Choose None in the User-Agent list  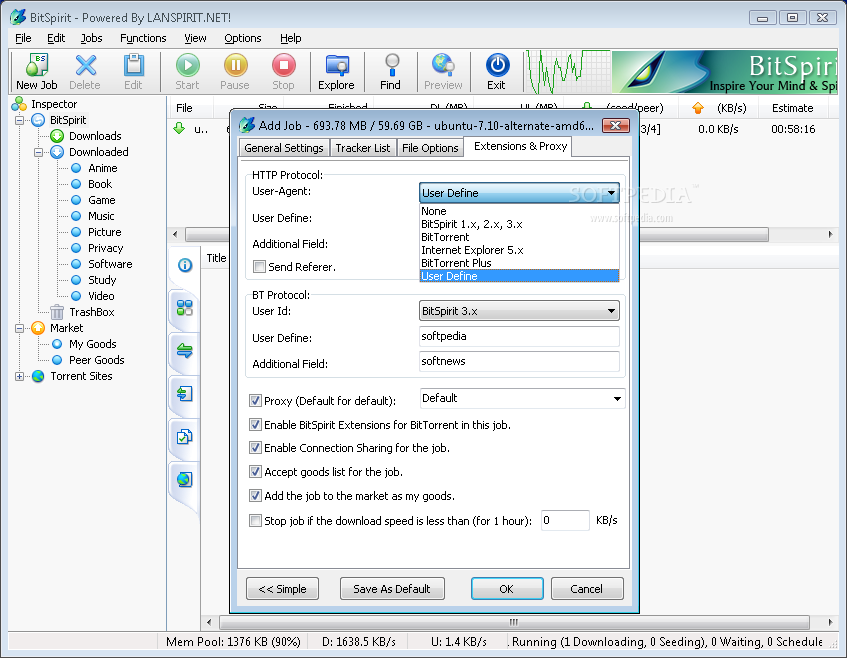(519, 211)
